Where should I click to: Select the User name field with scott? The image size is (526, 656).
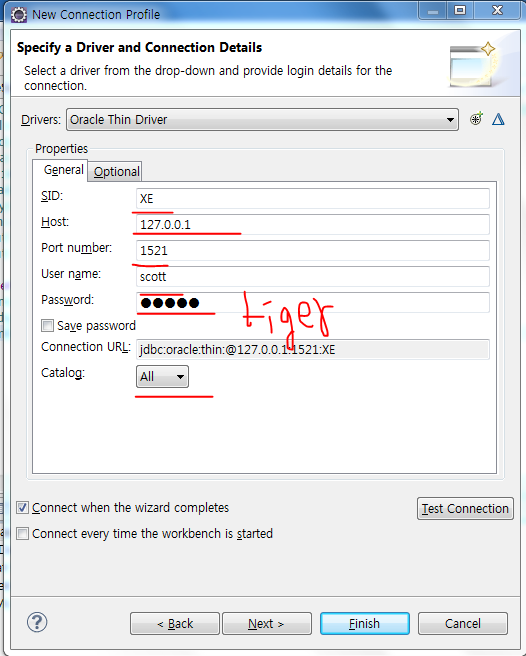pos(313,276)
